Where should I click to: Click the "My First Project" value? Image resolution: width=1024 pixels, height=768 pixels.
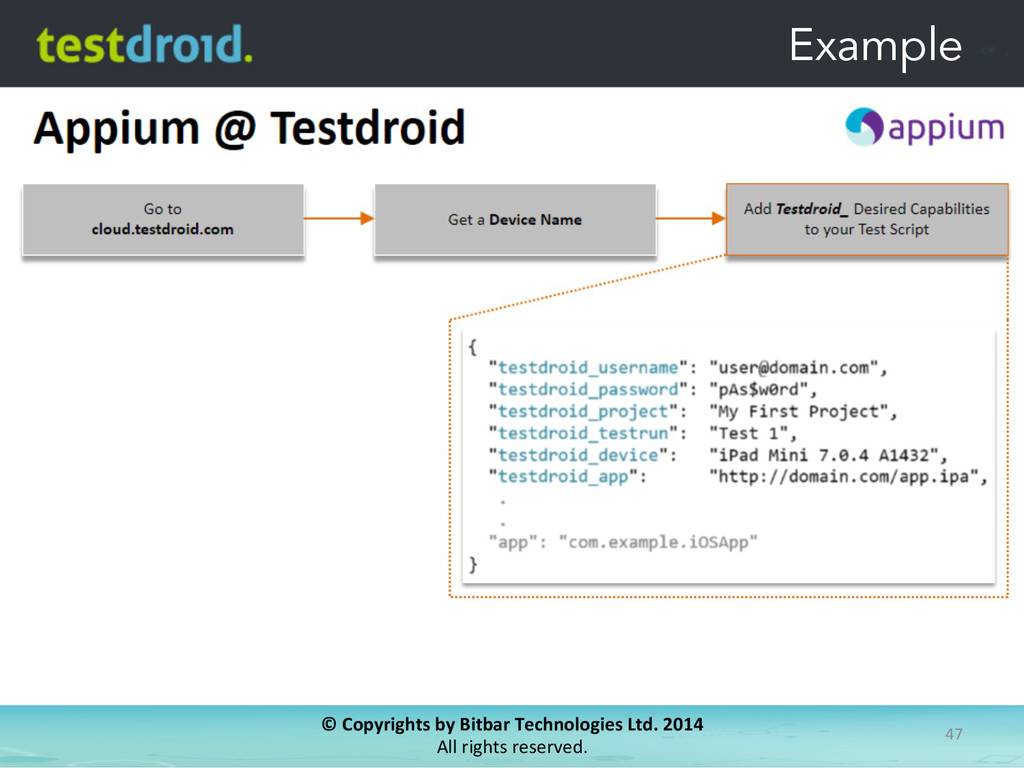799,411
